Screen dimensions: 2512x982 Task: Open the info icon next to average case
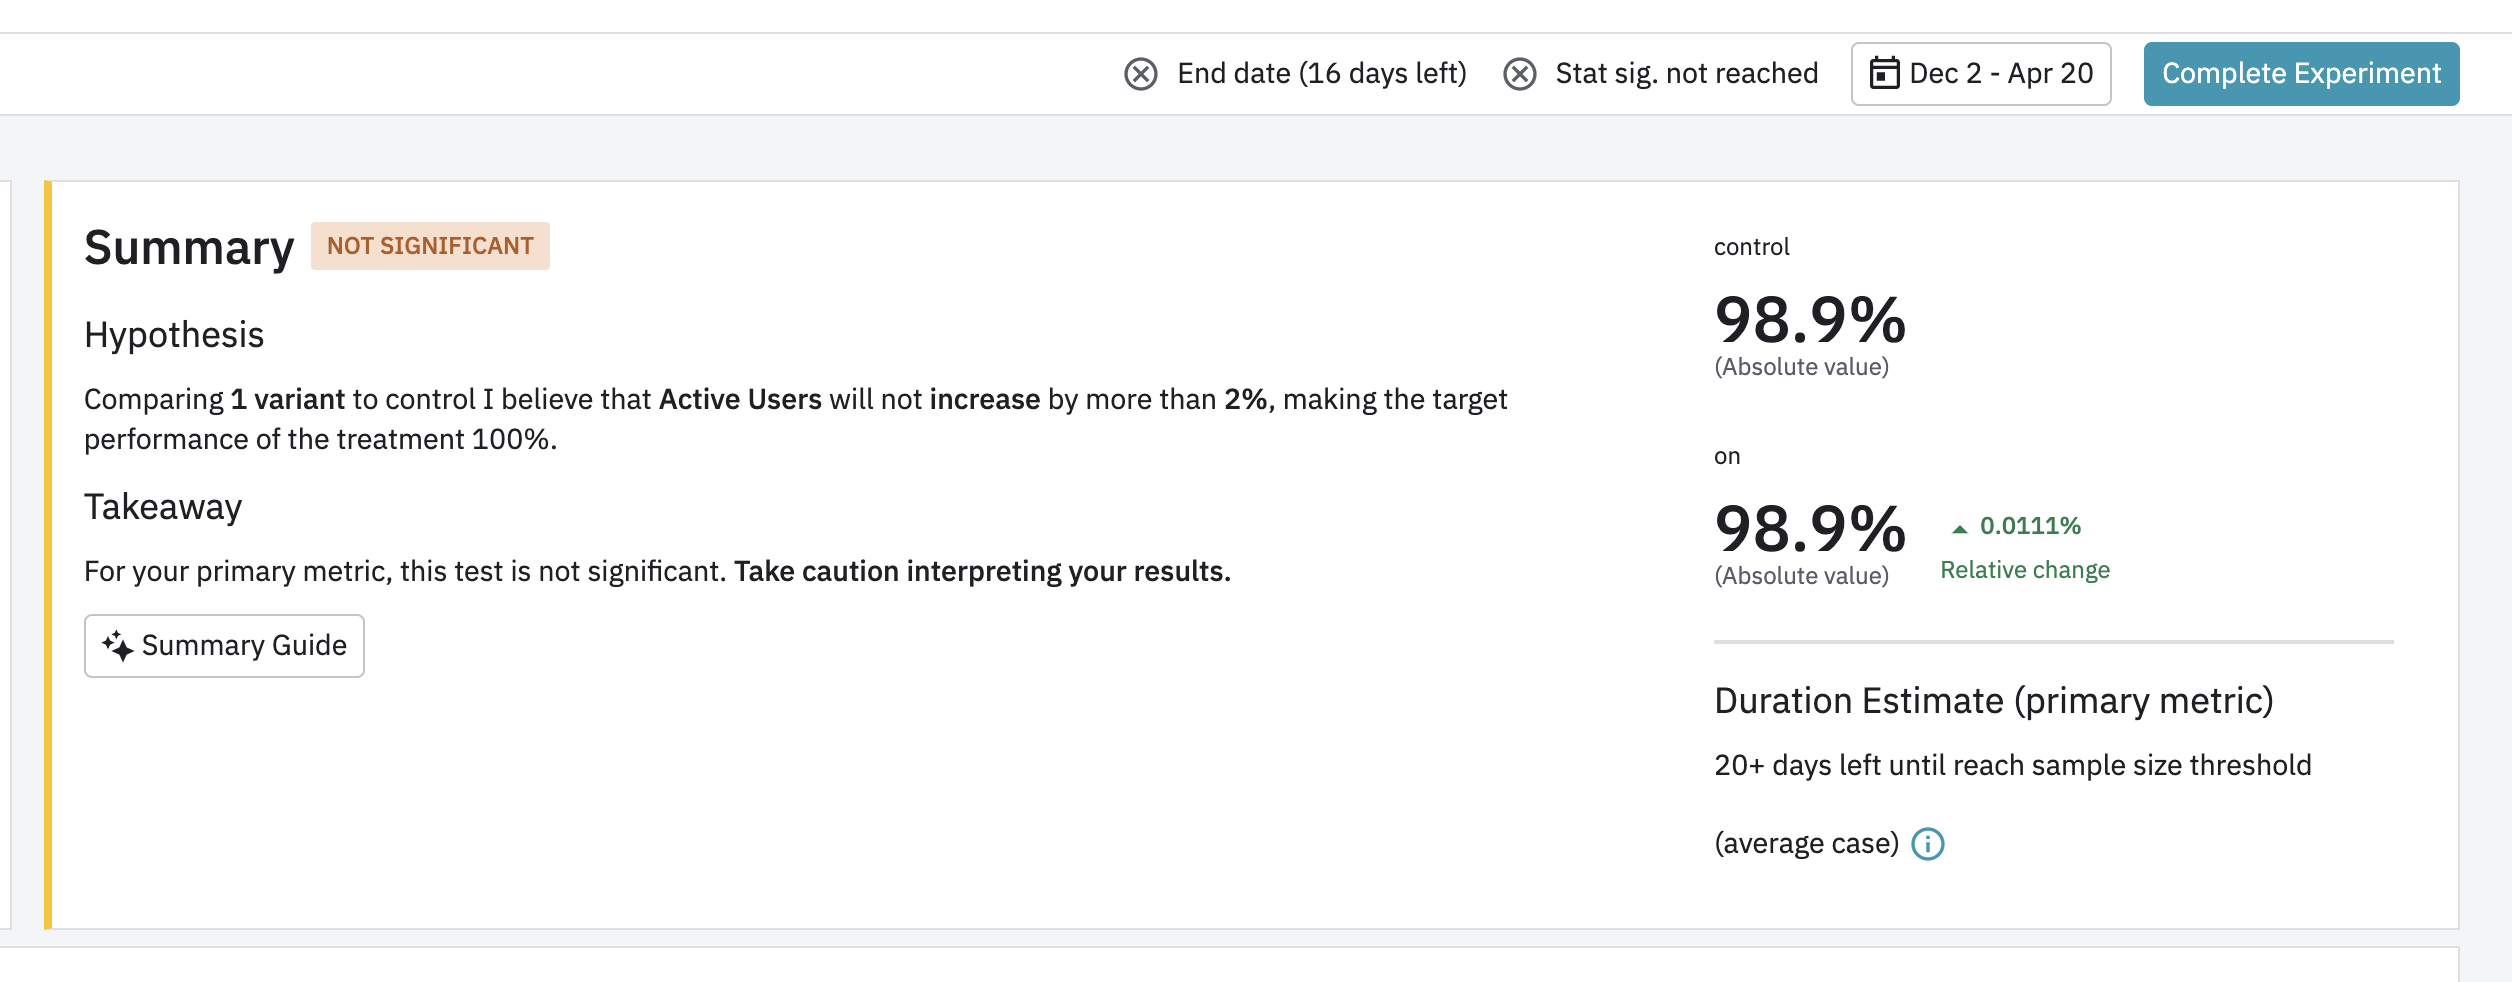coord(1927,845)
